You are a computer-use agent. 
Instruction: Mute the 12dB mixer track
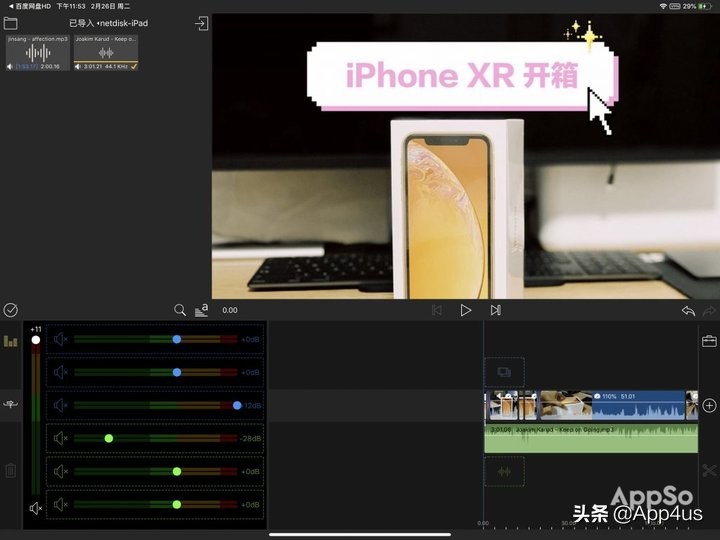pyautogui.click(x=61, y=405)
